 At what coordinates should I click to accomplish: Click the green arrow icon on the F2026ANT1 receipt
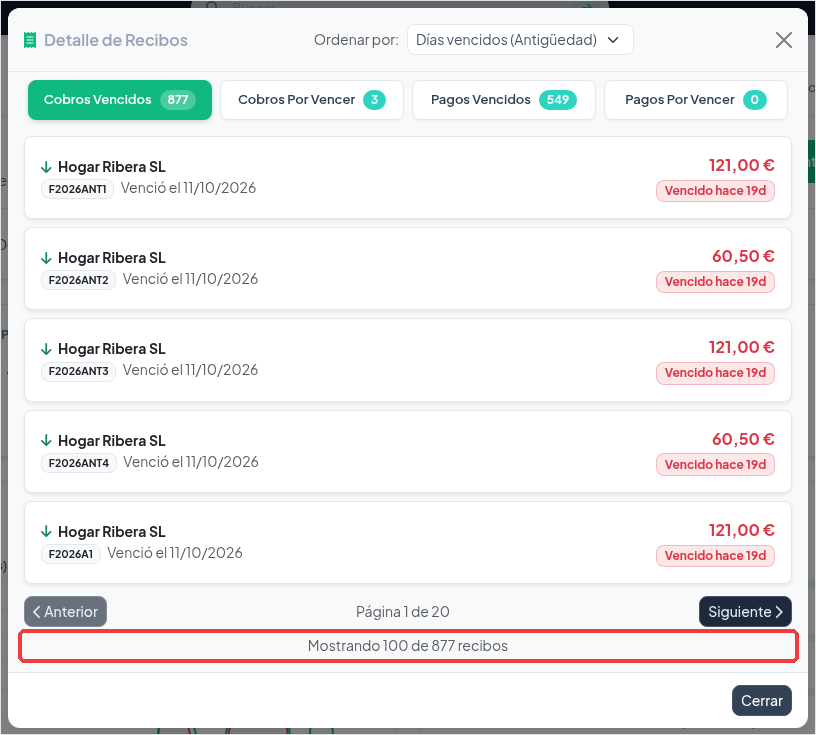pyautogui.click(x=46, y=167)
